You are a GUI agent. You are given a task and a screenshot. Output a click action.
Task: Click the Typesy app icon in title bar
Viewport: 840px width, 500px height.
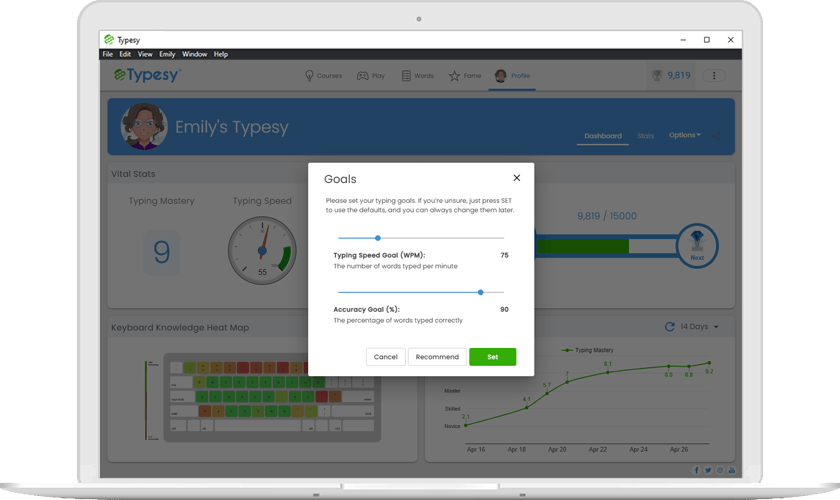pyautogui.click(x=109, y=40)
